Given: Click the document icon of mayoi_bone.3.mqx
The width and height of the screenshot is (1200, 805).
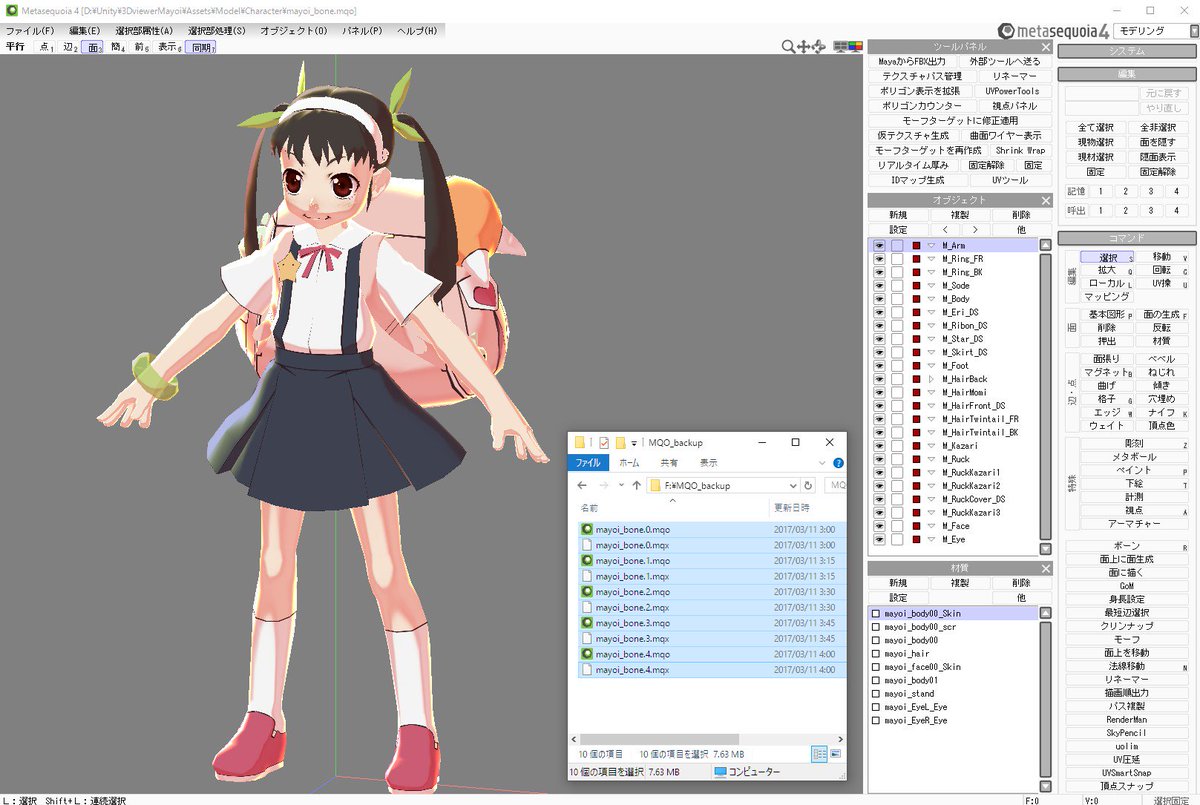Looking at the screenshot, I should tap(587, 638).
